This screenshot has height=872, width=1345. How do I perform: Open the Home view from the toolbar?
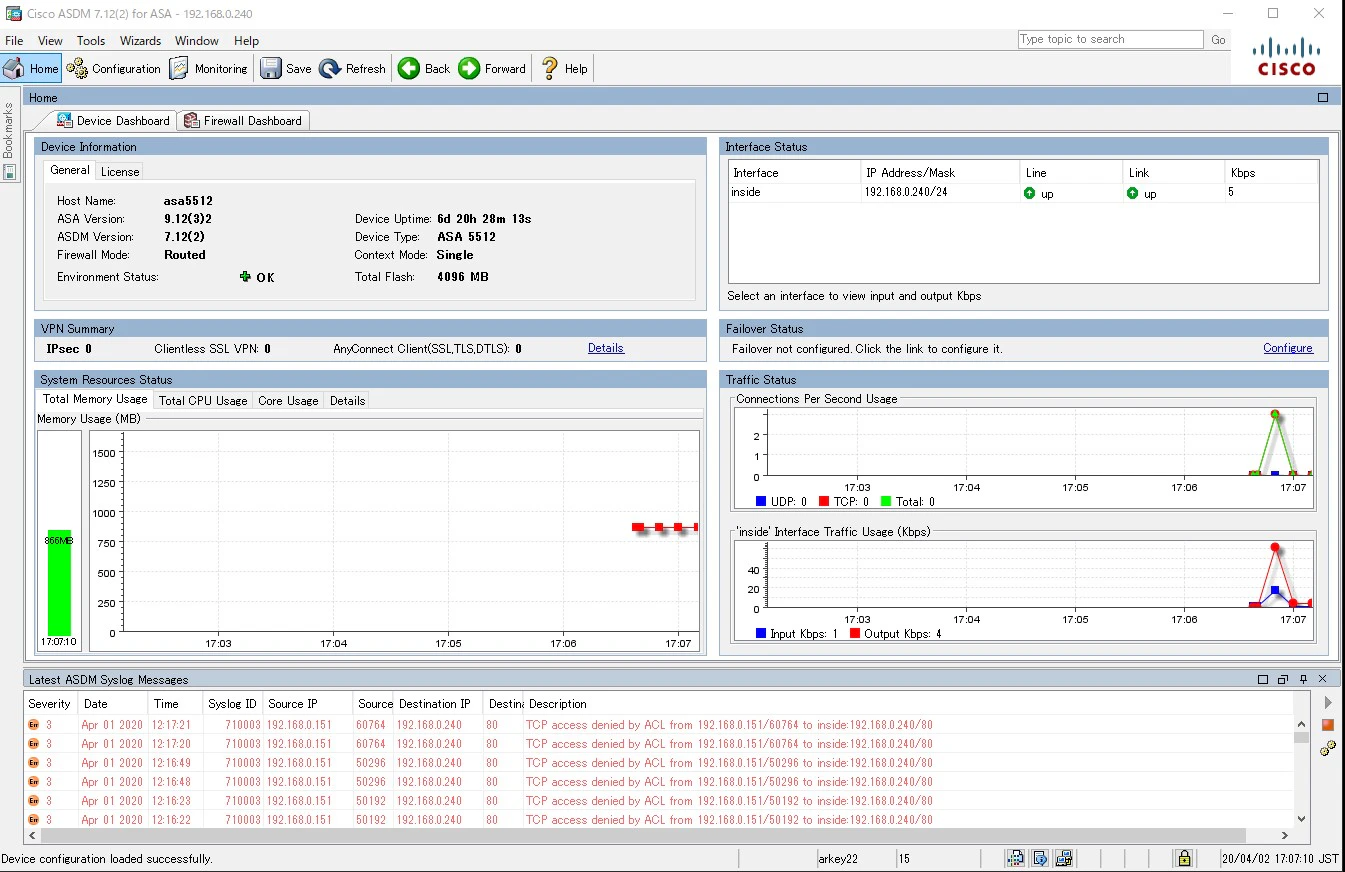(31, 68)
